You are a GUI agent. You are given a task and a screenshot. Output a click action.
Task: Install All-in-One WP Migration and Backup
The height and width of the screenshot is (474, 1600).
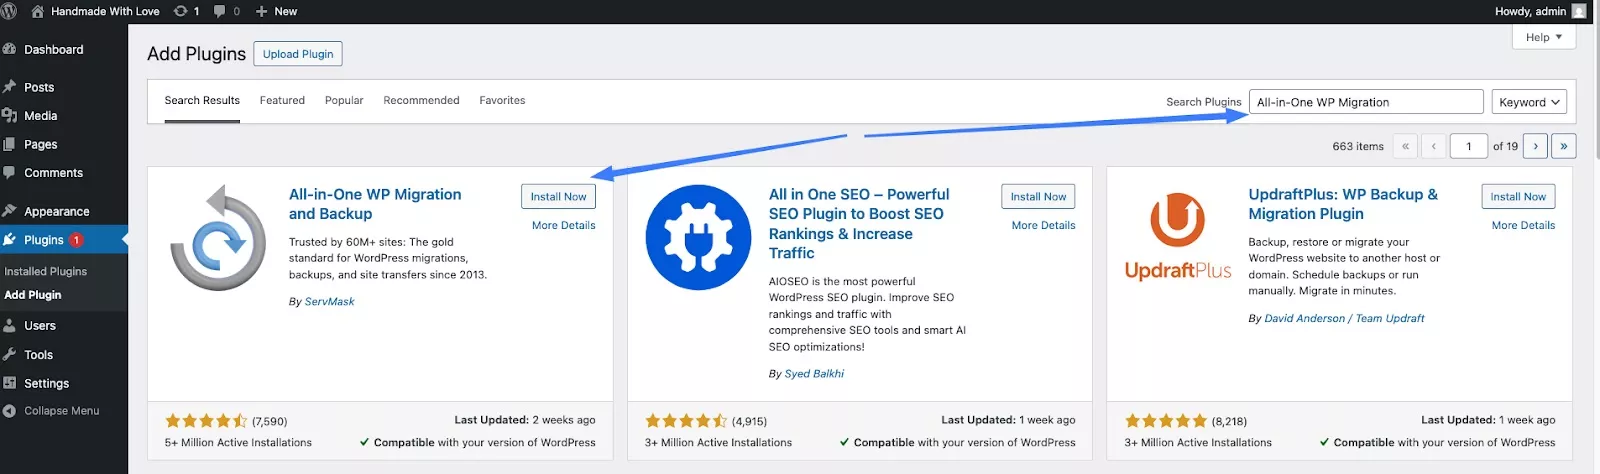[x=558, y=197]
